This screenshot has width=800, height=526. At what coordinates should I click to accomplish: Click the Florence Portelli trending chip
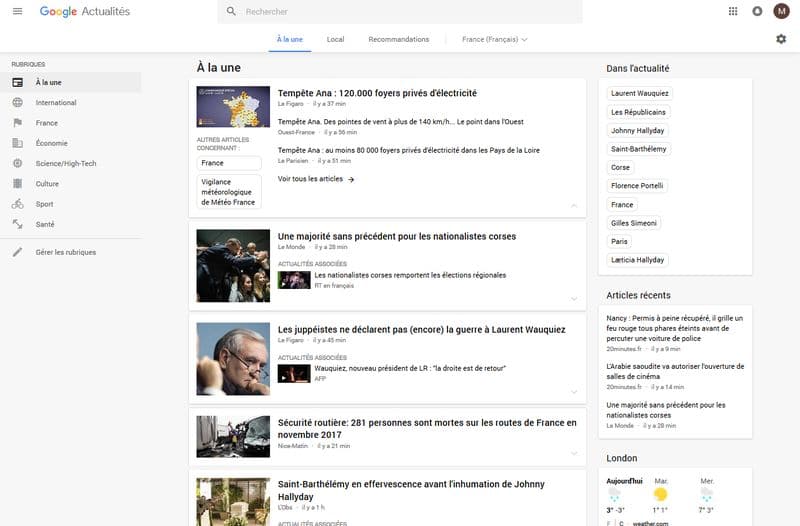pos(637,186)
